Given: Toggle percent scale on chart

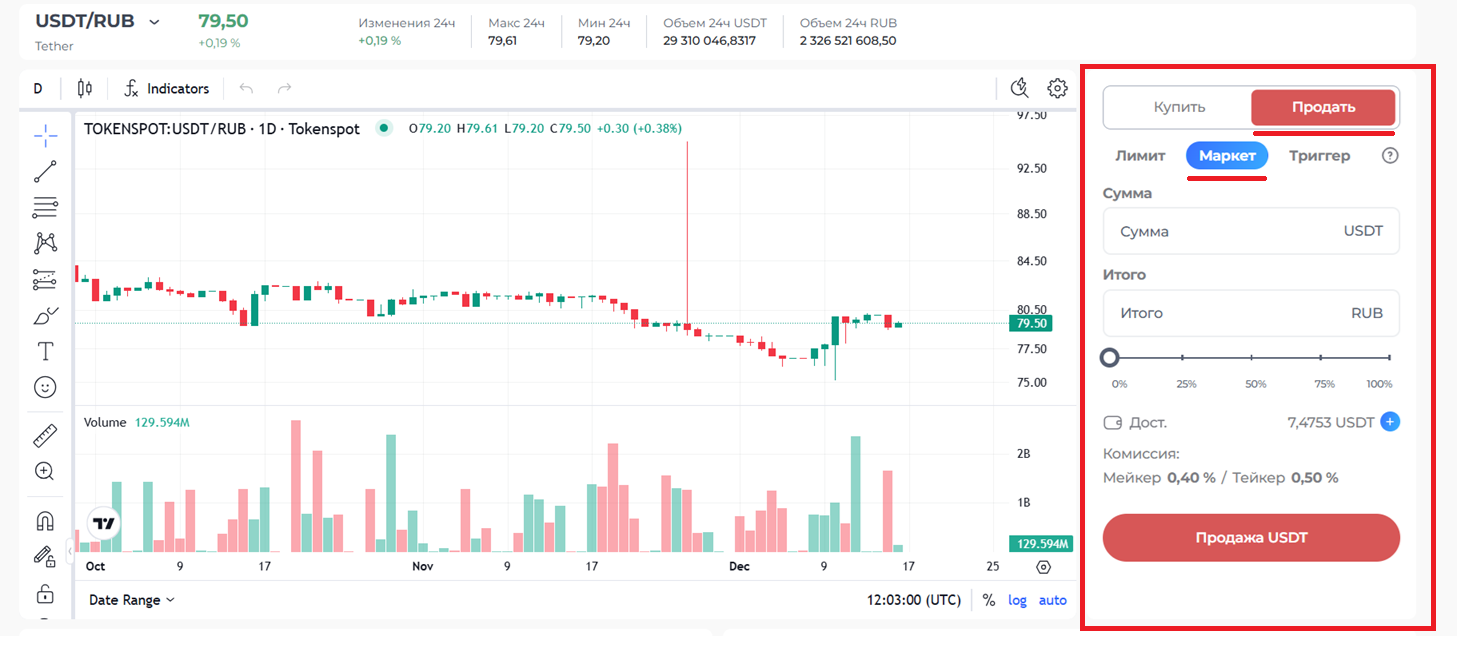Looking at the screenshot, I should tap(989, 600).
